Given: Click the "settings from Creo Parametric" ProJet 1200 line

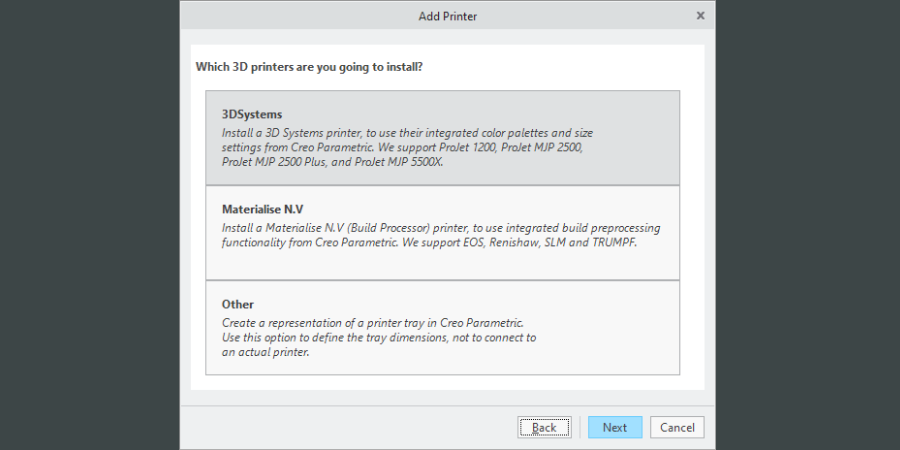Looking at the screenshot, I should coord(401,147).
